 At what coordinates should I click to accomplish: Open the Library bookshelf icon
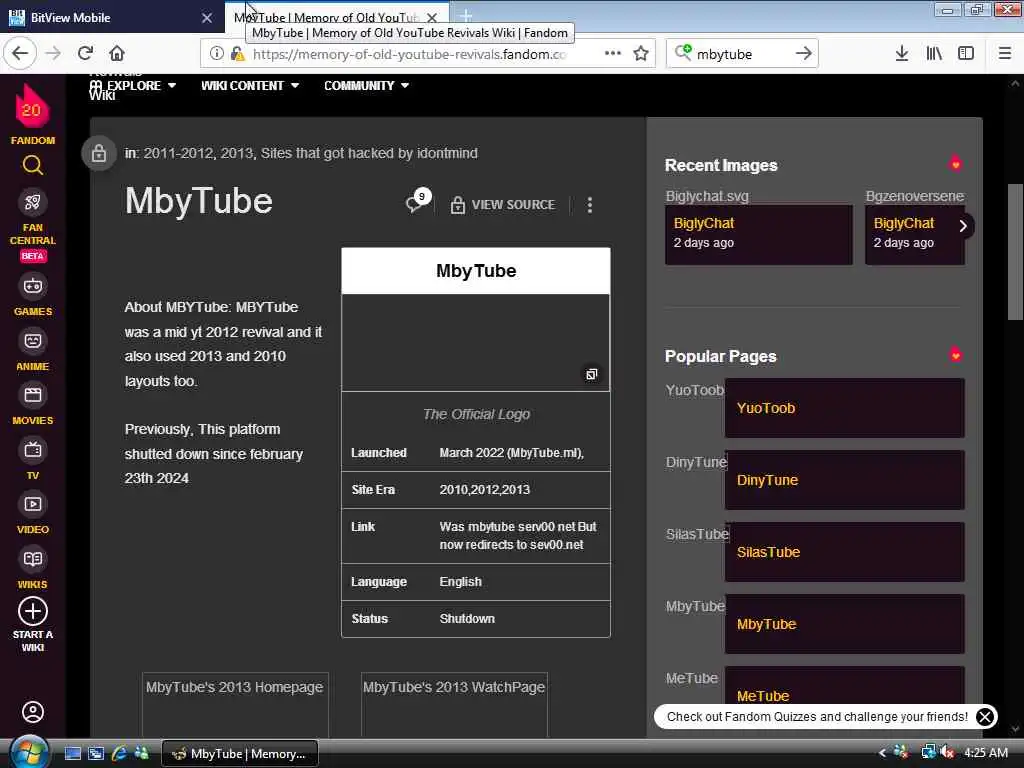tap(934, 54)
